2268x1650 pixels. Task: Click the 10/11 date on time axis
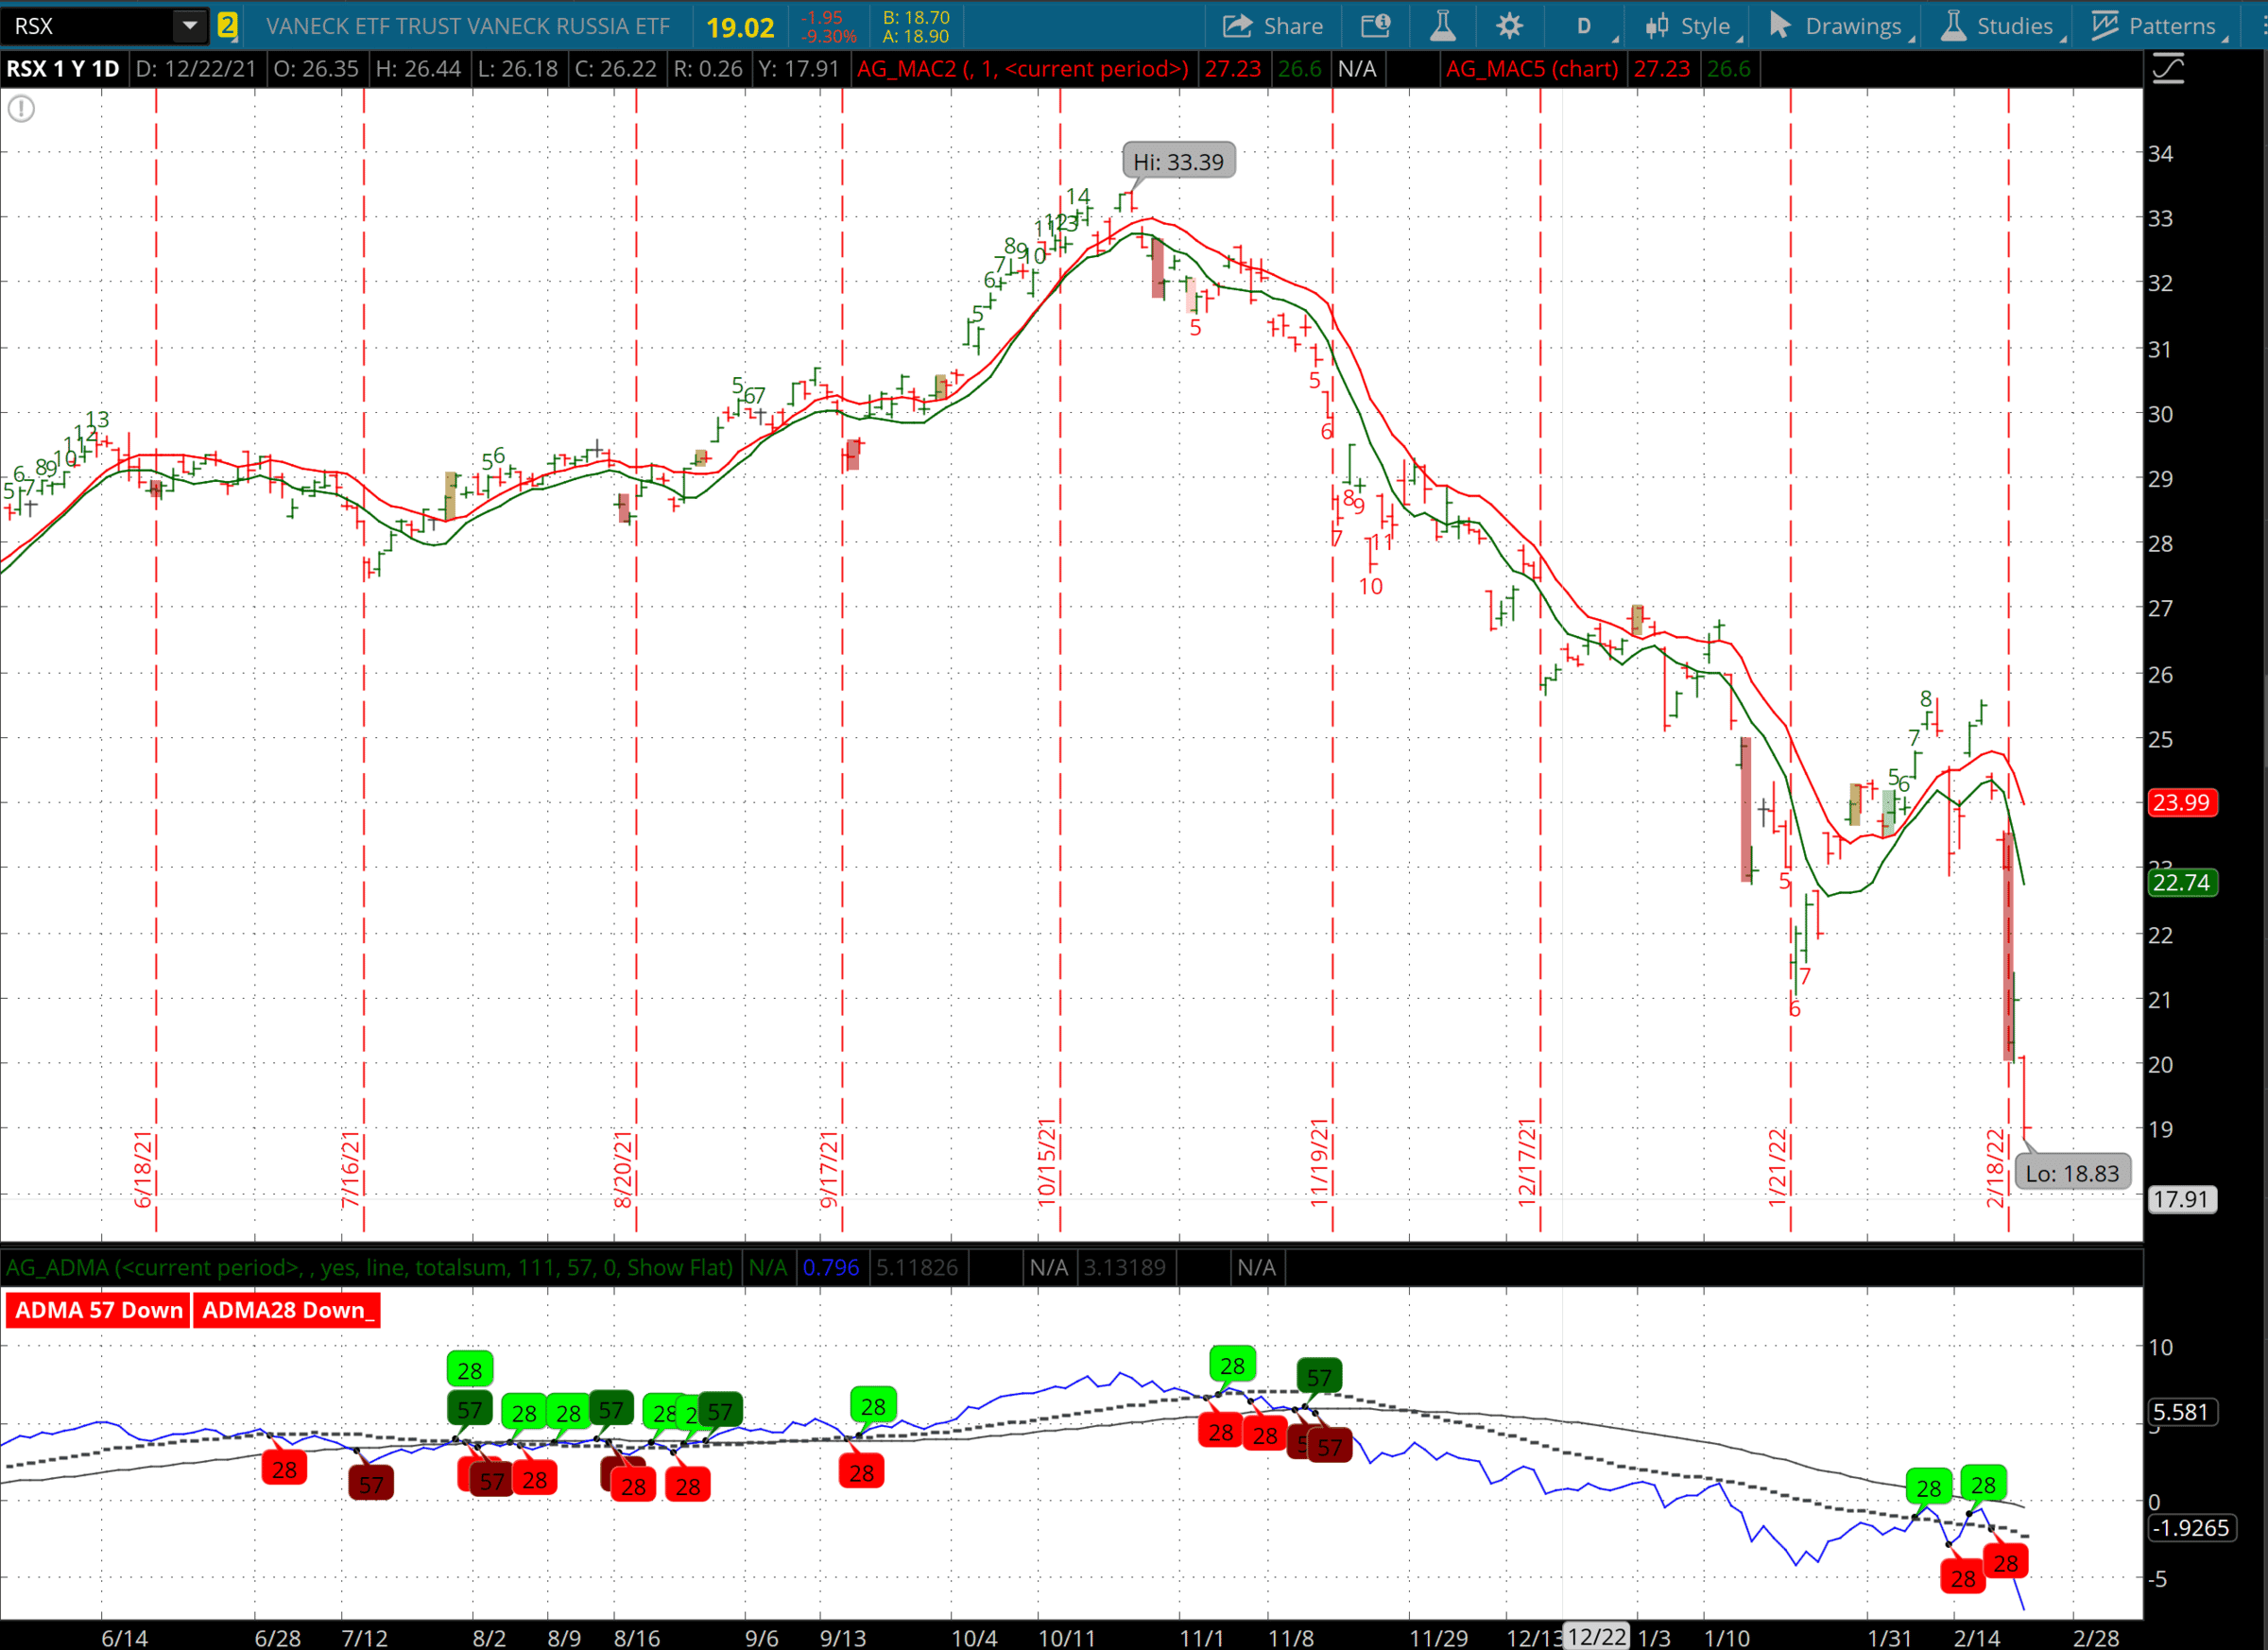click(1066, 1637)
